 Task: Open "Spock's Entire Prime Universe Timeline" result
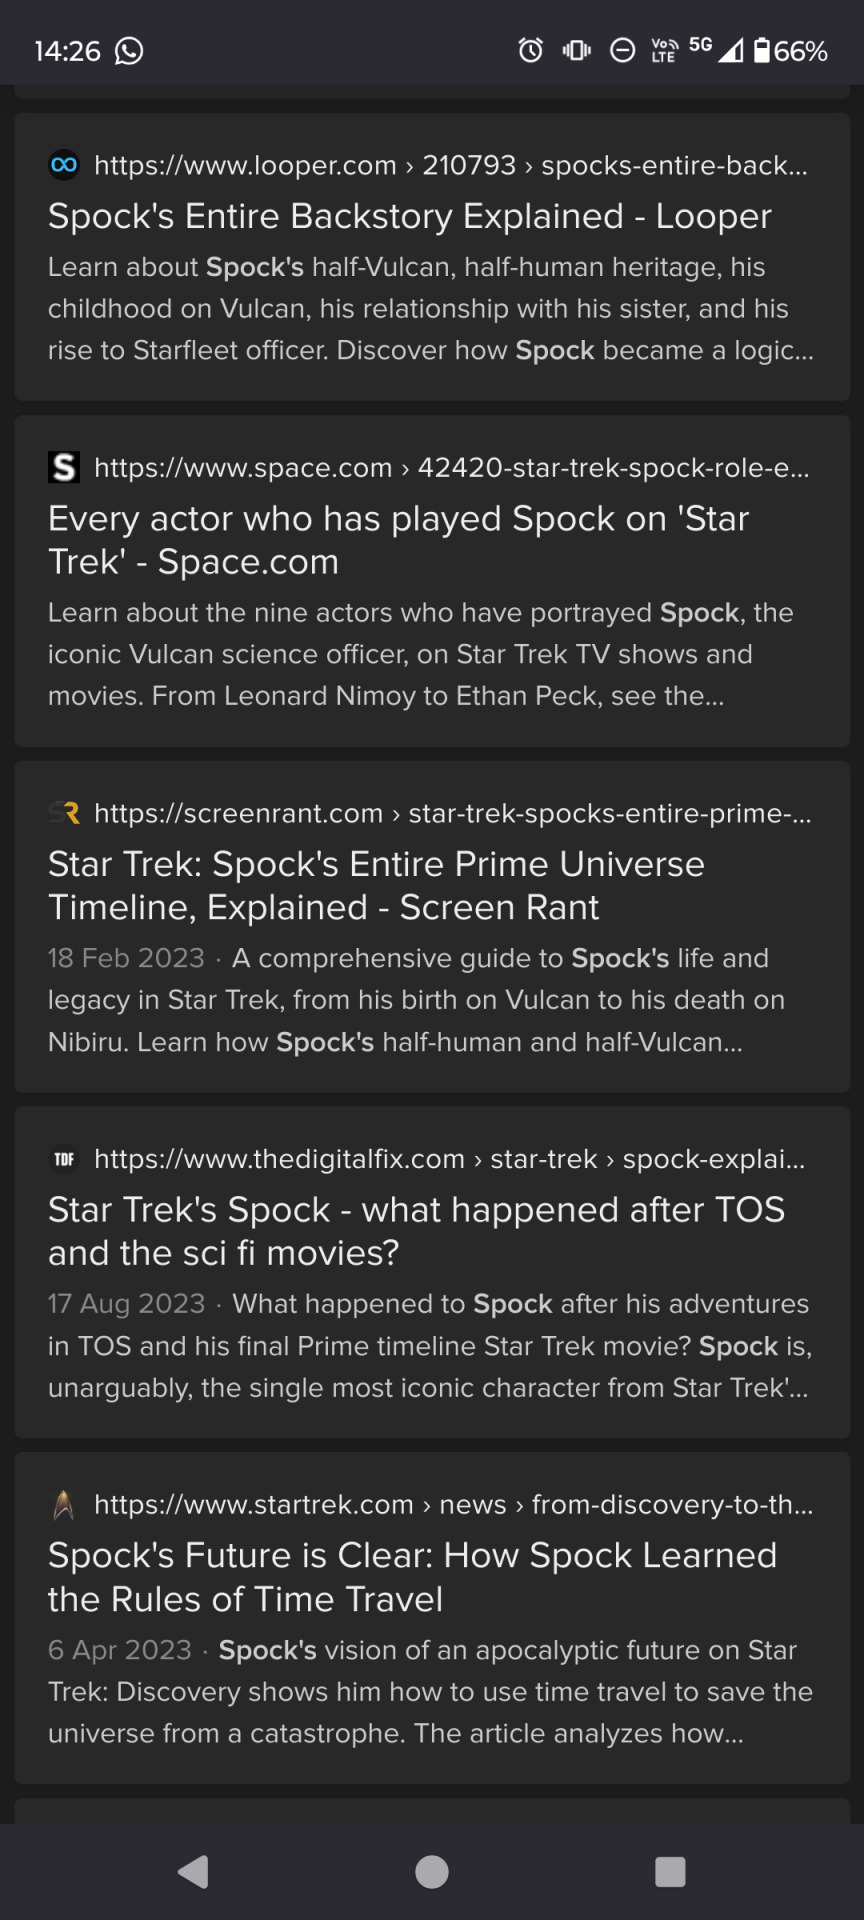(376, 885)
